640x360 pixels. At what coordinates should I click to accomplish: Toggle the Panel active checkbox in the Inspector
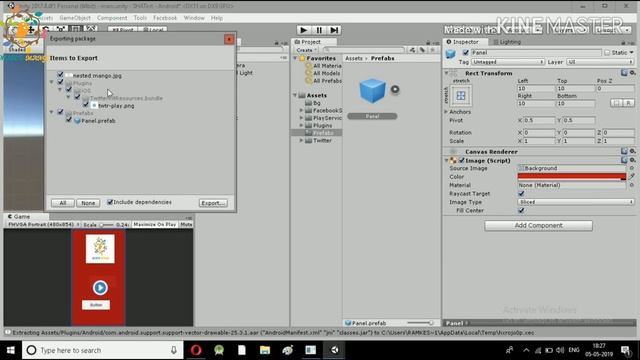coord(466,53)
